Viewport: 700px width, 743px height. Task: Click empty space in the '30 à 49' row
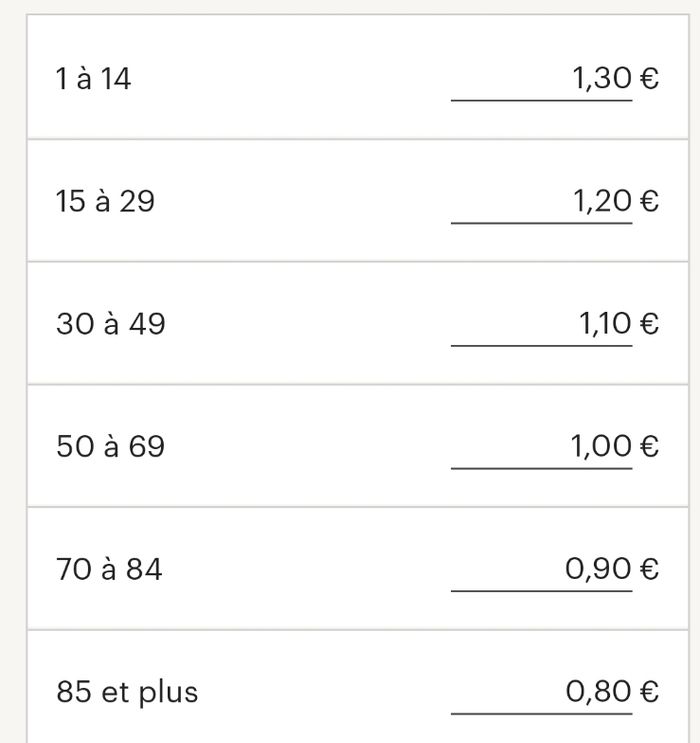tap(308, 324)
